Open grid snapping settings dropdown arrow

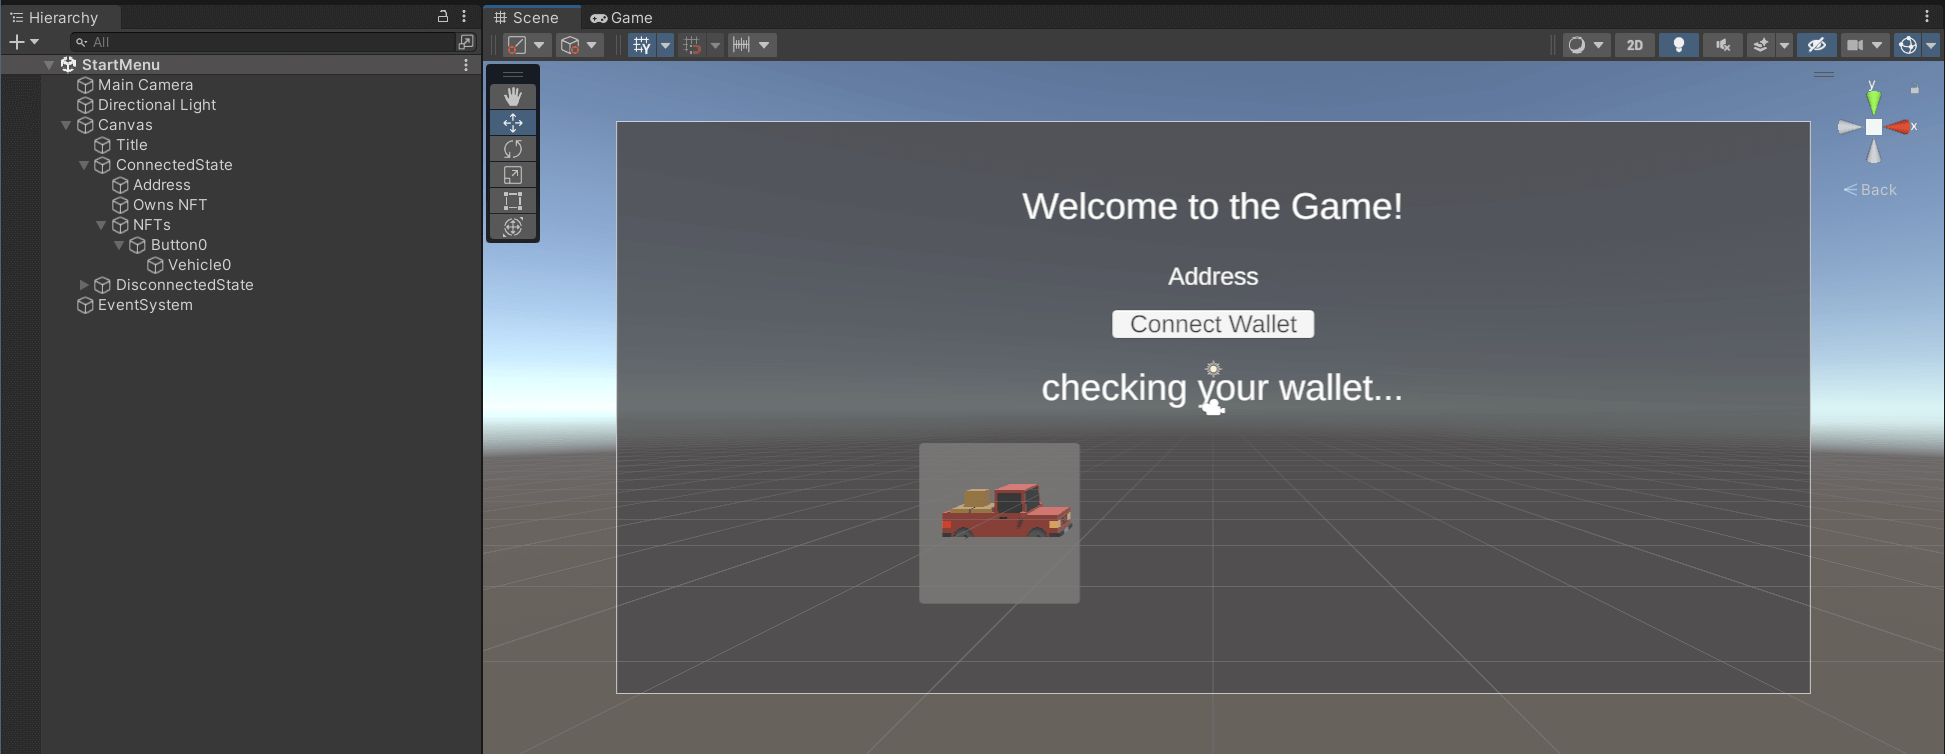click(x=715, y=45)
